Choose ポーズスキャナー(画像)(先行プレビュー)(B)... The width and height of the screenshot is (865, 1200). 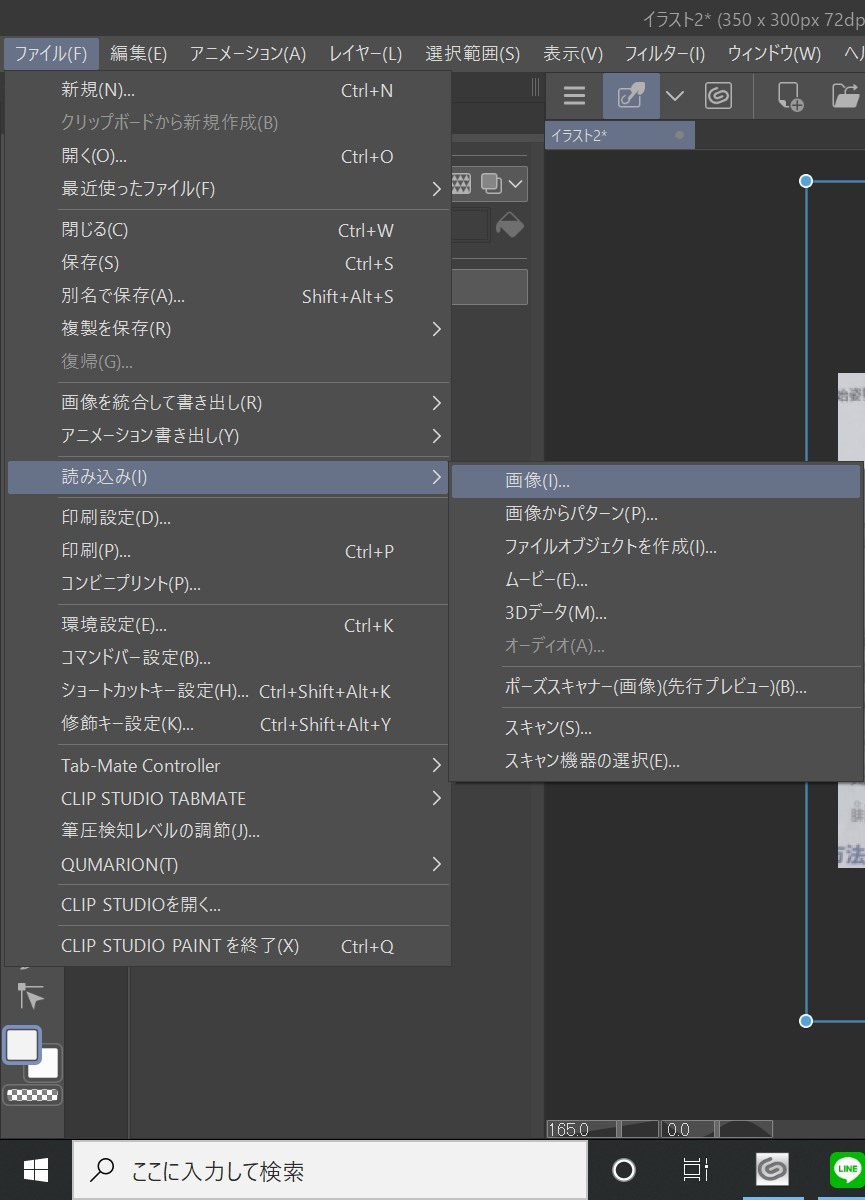click(x=656, y=687)
